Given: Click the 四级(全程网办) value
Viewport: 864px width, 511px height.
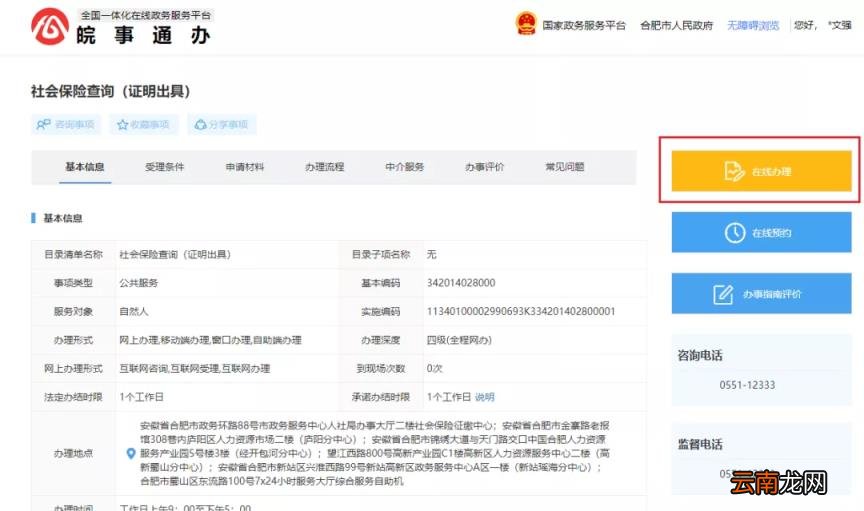Looking at the screenshot, I should tap(459, 340).
